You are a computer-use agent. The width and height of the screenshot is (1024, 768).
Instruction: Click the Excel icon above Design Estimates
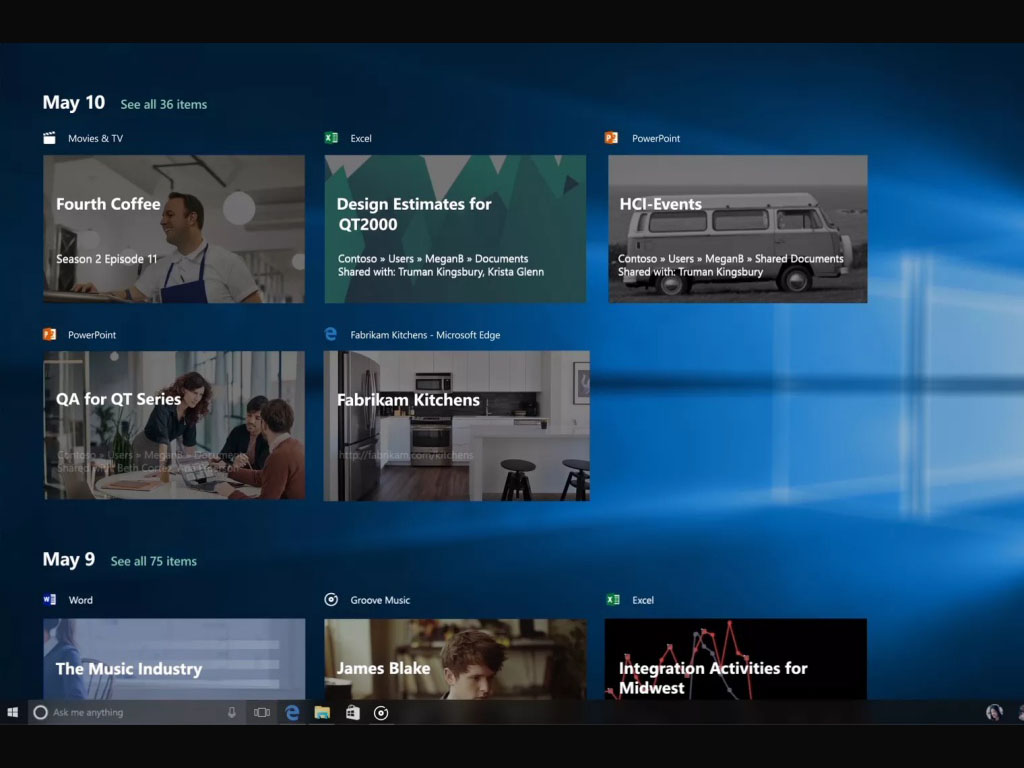click(331, 138)
